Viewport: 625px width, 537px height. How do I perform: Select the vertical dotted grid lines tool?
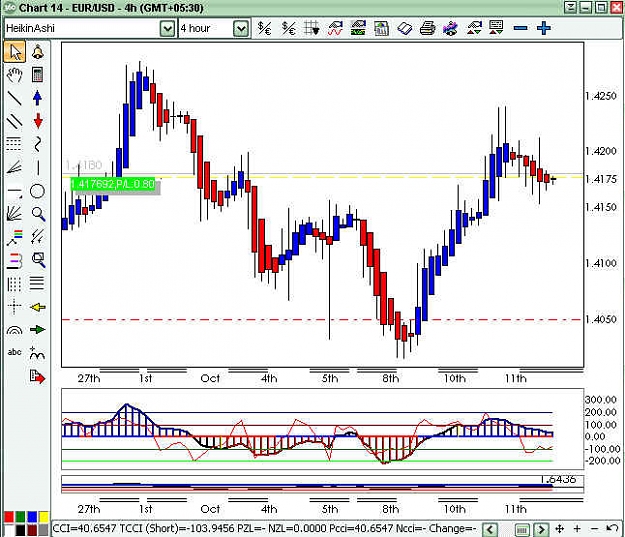pyautogui.click(x=15, y=284)
